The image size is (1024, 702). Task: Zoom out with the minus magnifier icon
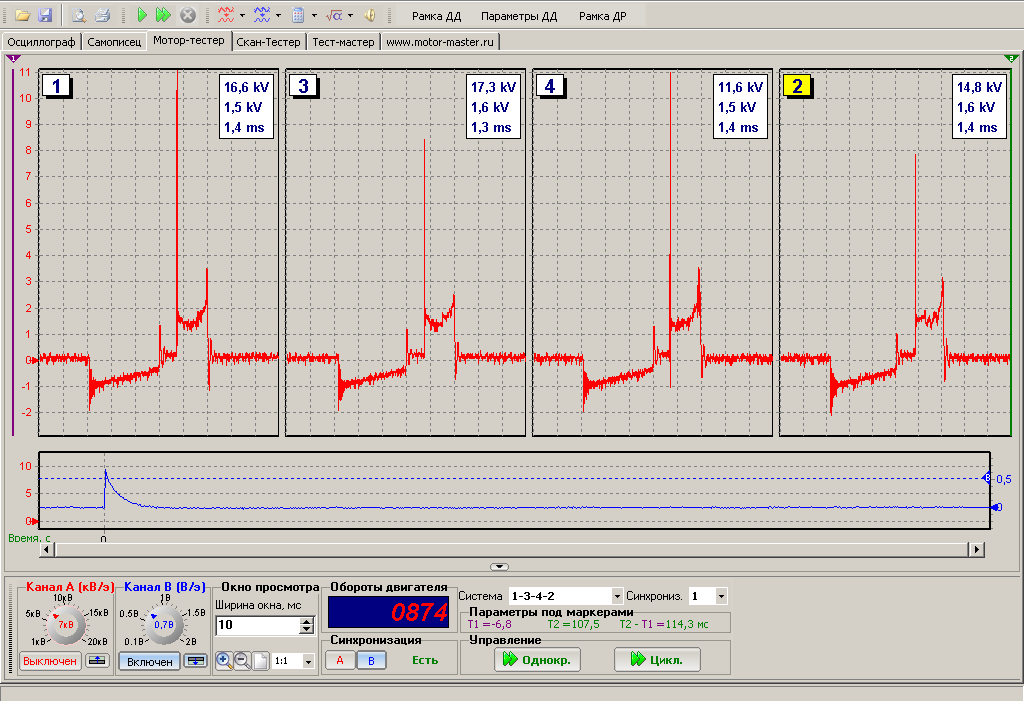pyautogui.click(x=242, y=661)
